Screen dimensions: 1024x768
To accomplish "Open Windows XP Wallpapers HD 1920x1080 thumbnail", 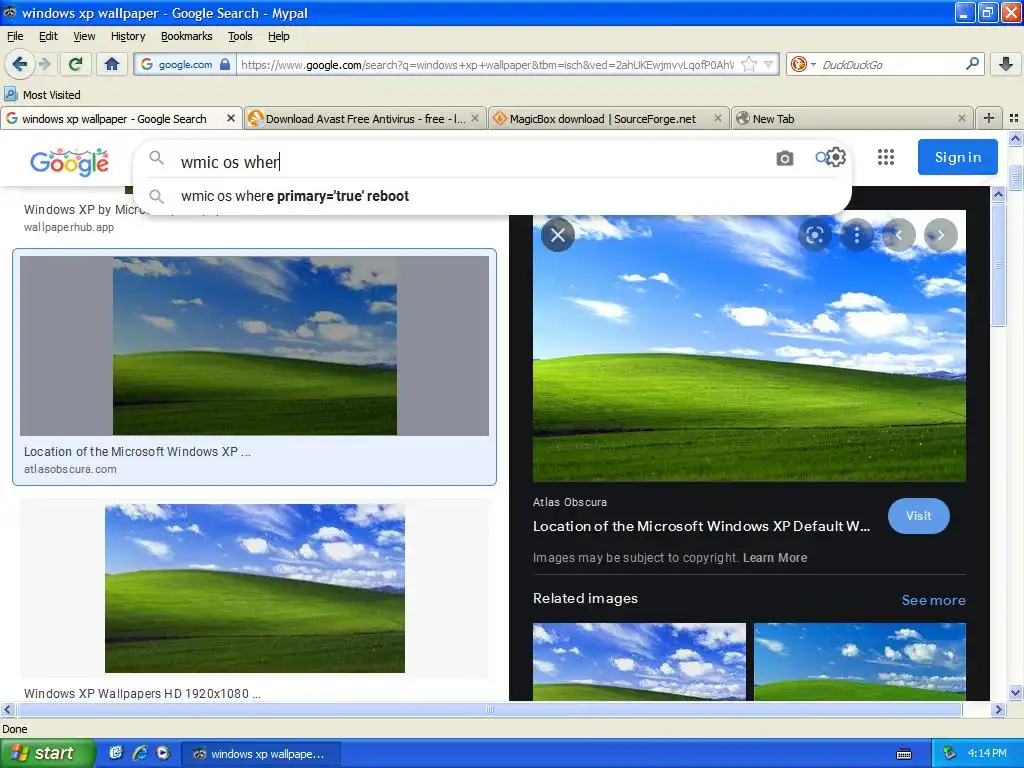I will click(x=255, y=588).
